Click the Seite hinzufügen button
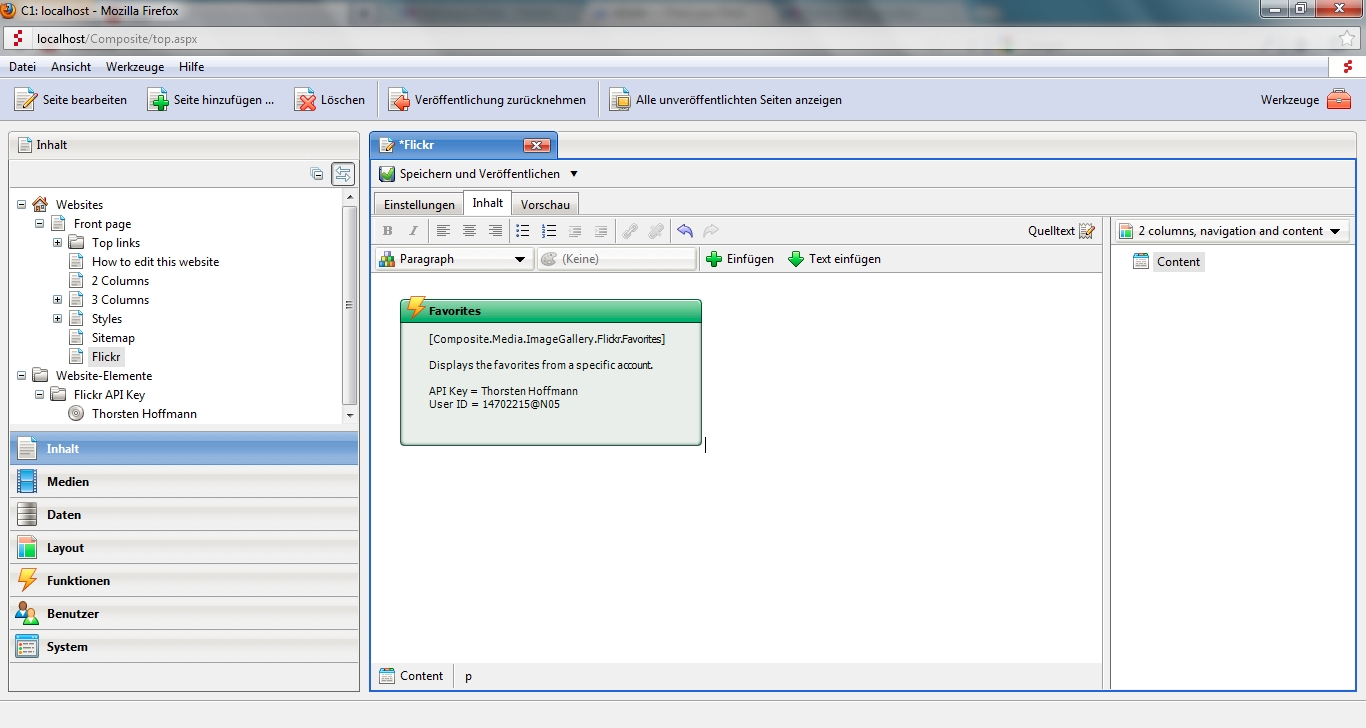 click(211, 100)
